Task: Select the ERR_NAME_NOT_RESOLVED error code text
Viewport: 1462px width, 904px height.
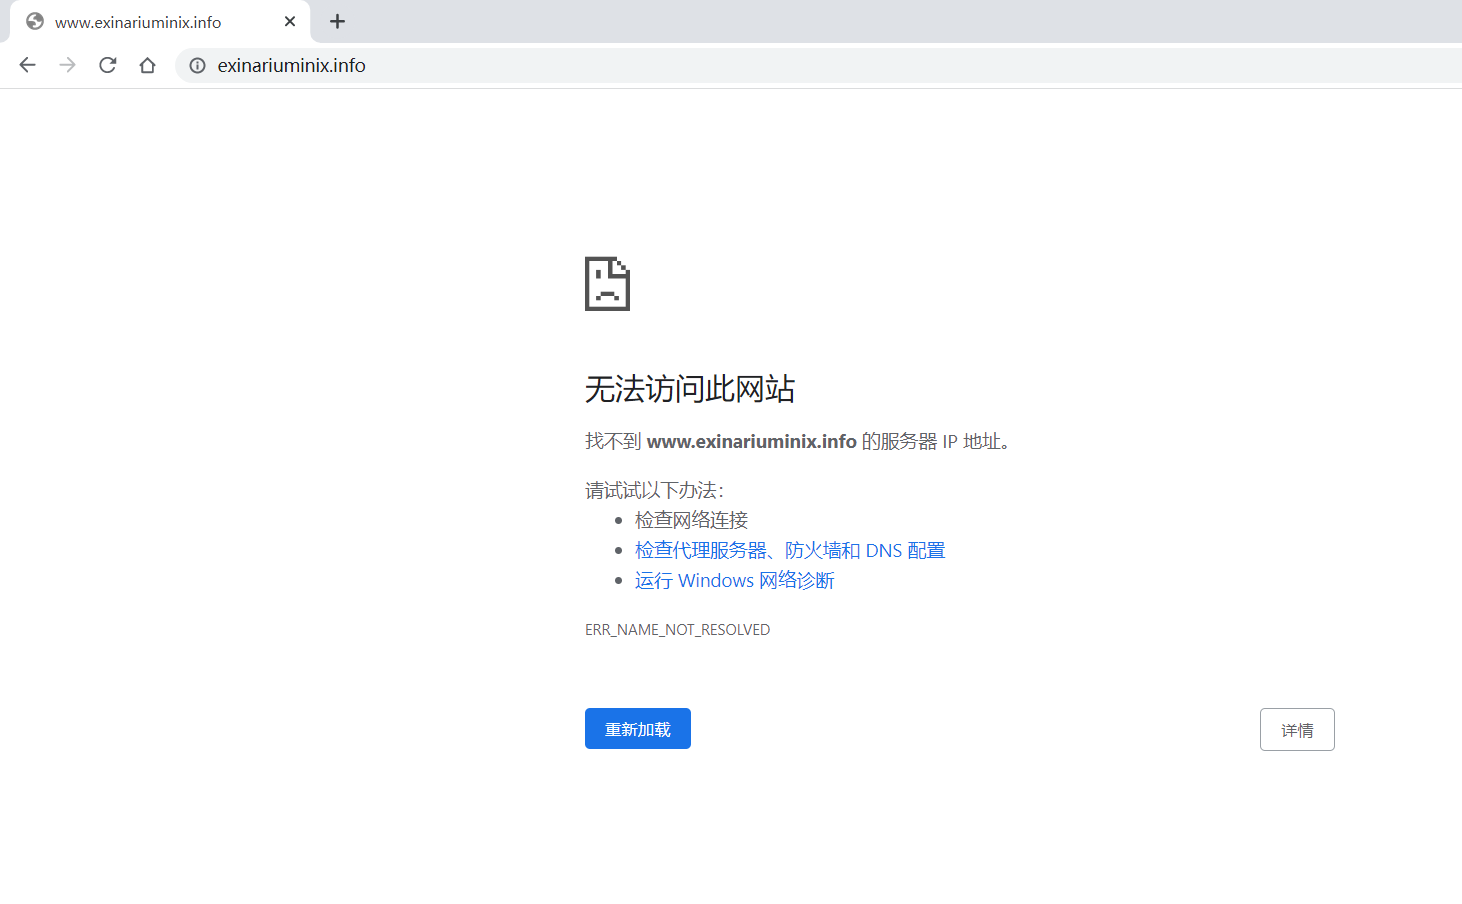Action: pyautogui.click(x=677, y=630)
